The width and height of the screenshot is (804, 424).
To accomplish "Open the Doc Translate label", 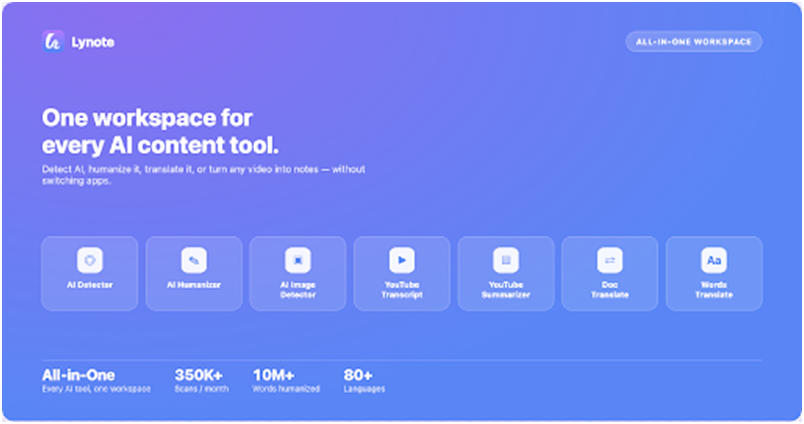I will pyautogui.click(x=610, y=290).
